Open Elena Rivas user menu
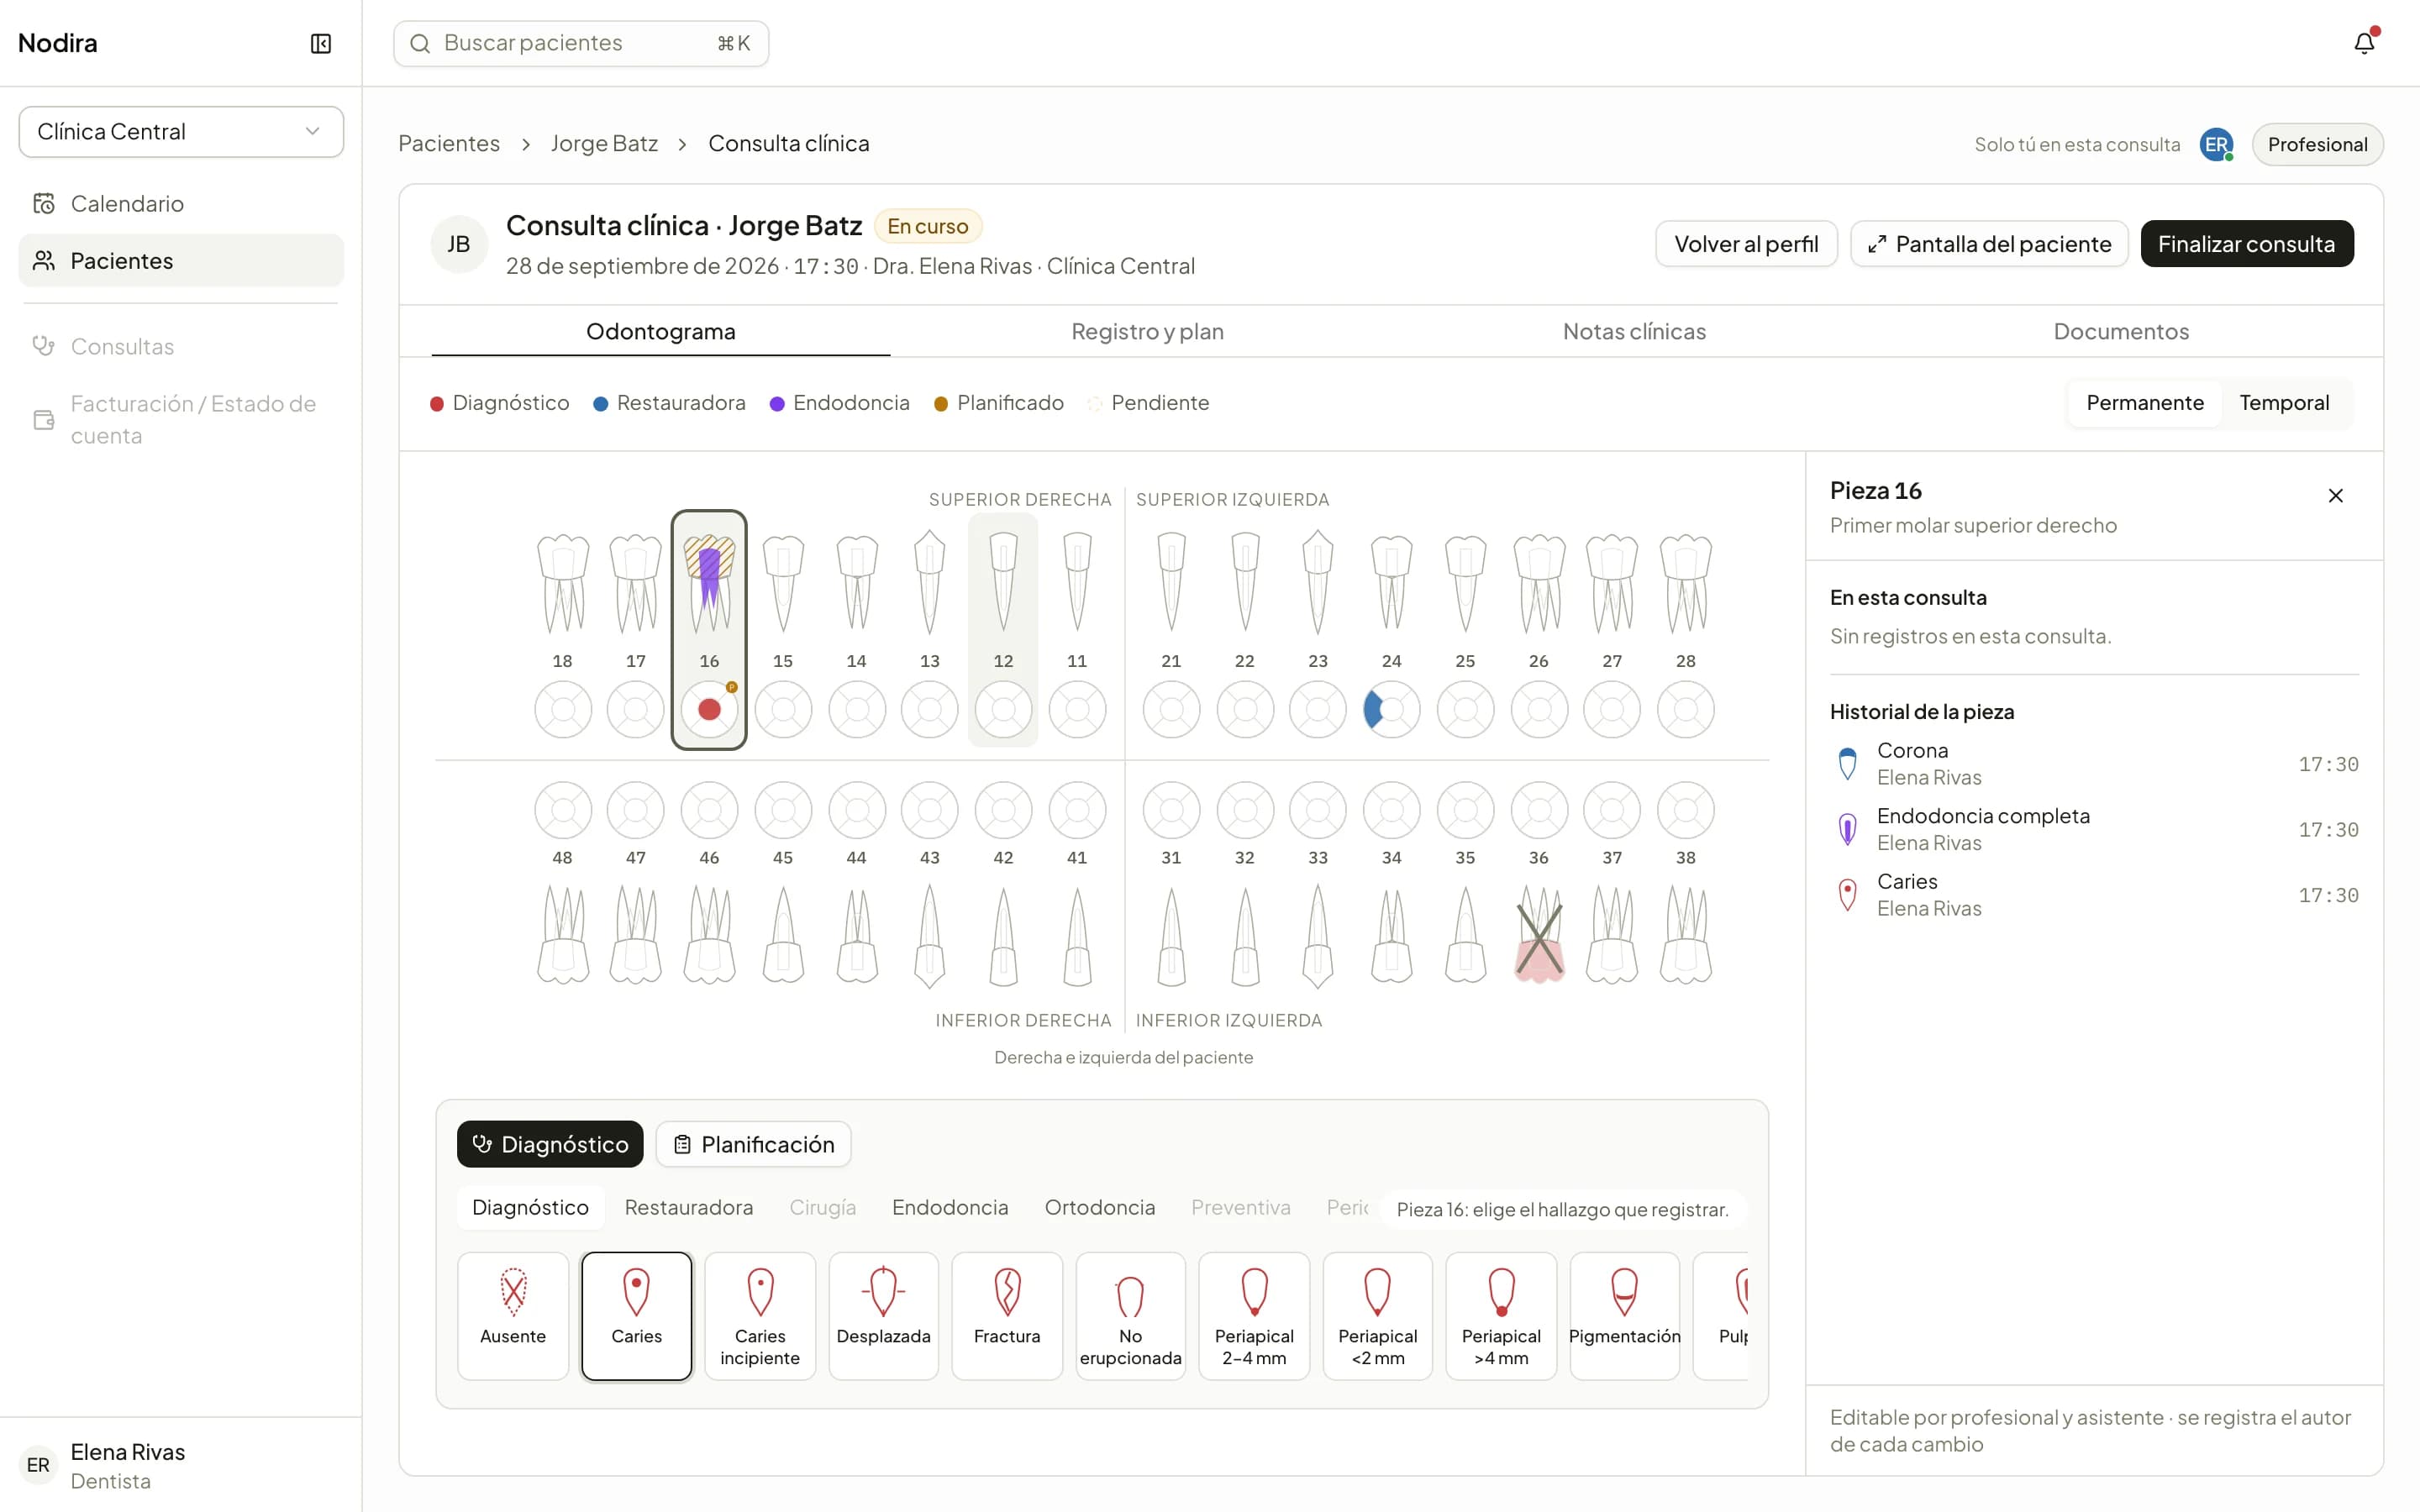Viewport: 2420px width, 1512px height. [181, 1465]
